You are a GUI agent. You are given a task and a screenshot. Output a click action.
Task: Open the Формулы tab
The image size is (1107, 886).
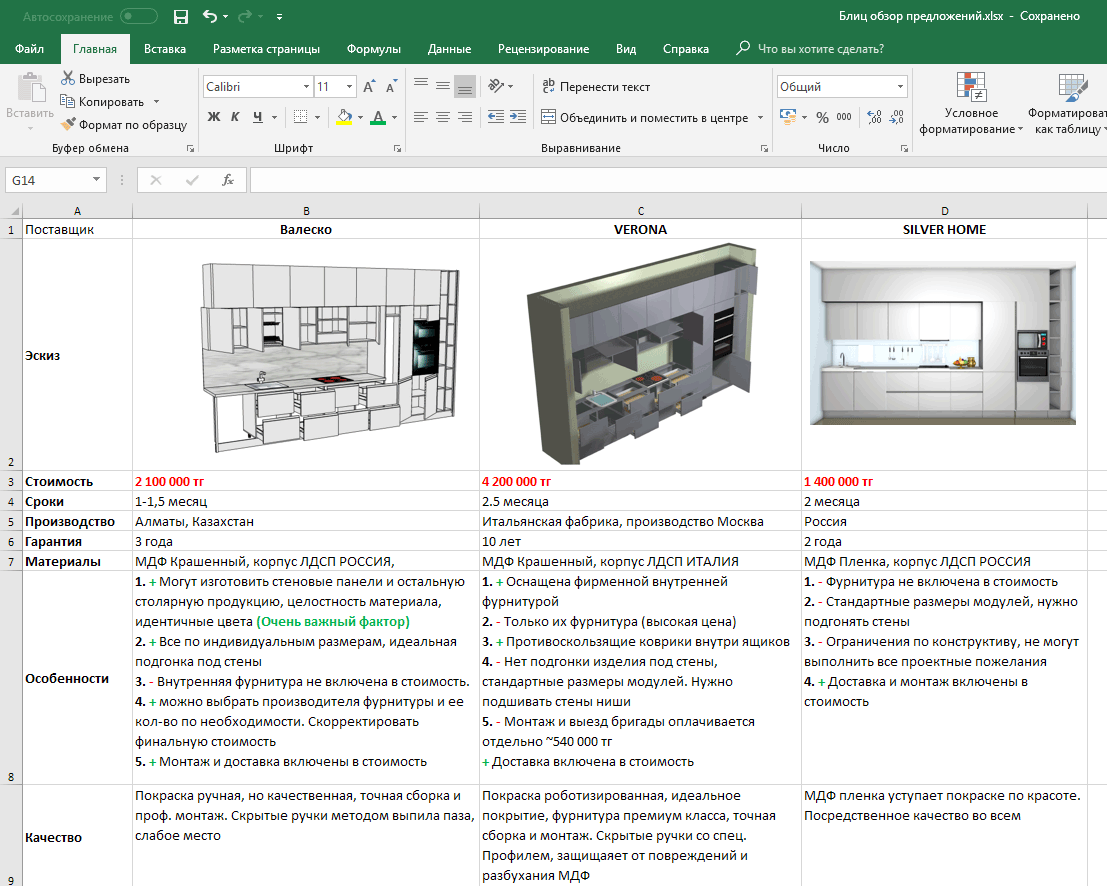[373, 49]
